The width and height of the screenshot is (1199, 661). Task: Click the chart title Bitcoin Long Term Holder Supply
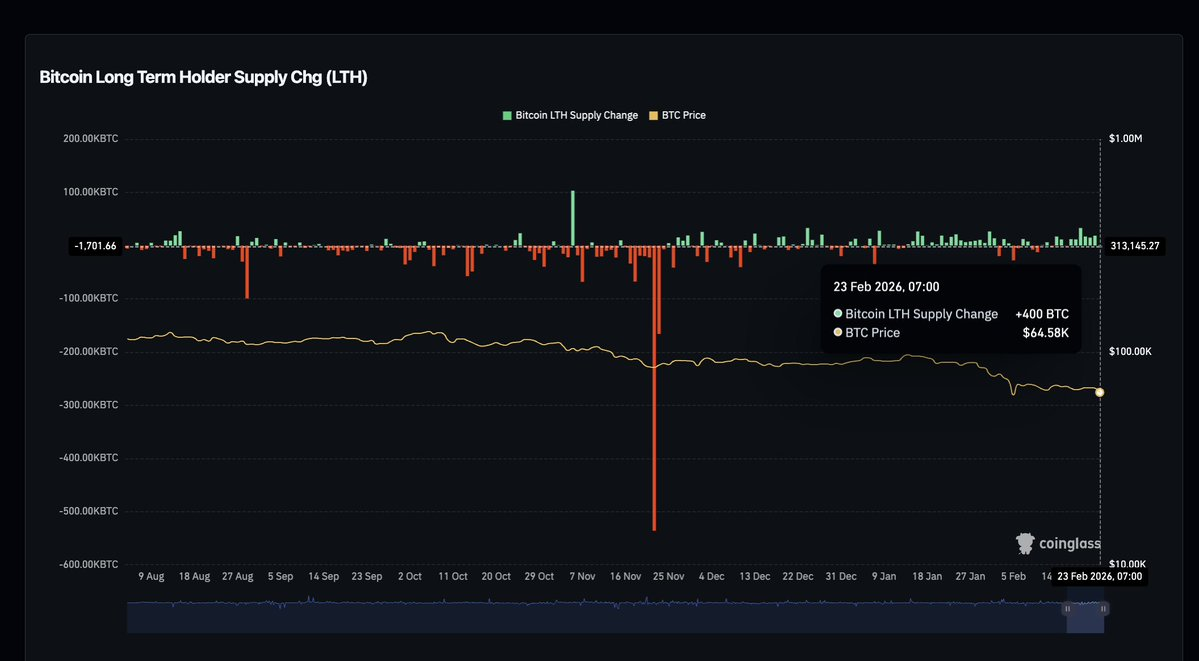click(x=203, y=77)
